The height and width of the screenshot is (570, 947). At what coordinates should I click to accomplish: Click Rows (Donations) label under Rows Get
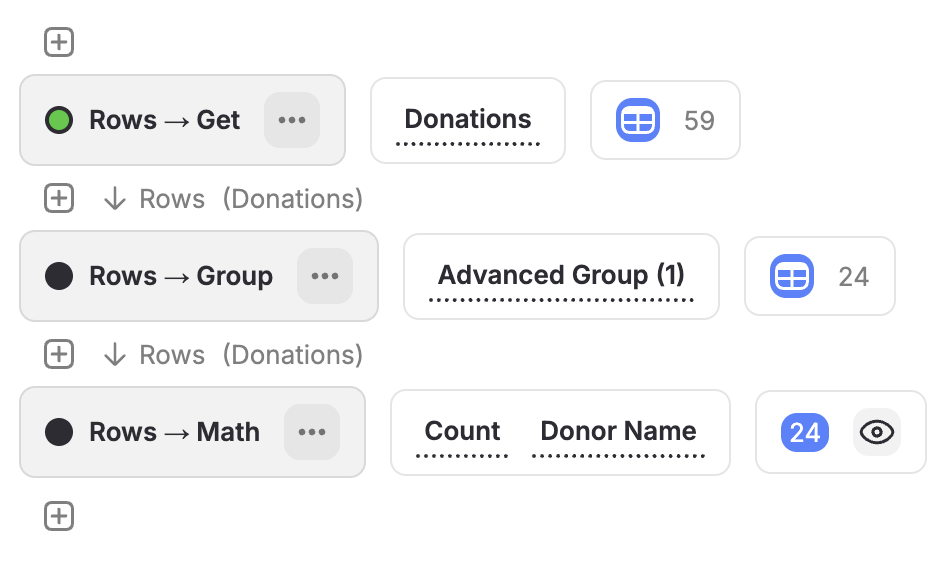(250, 198)
